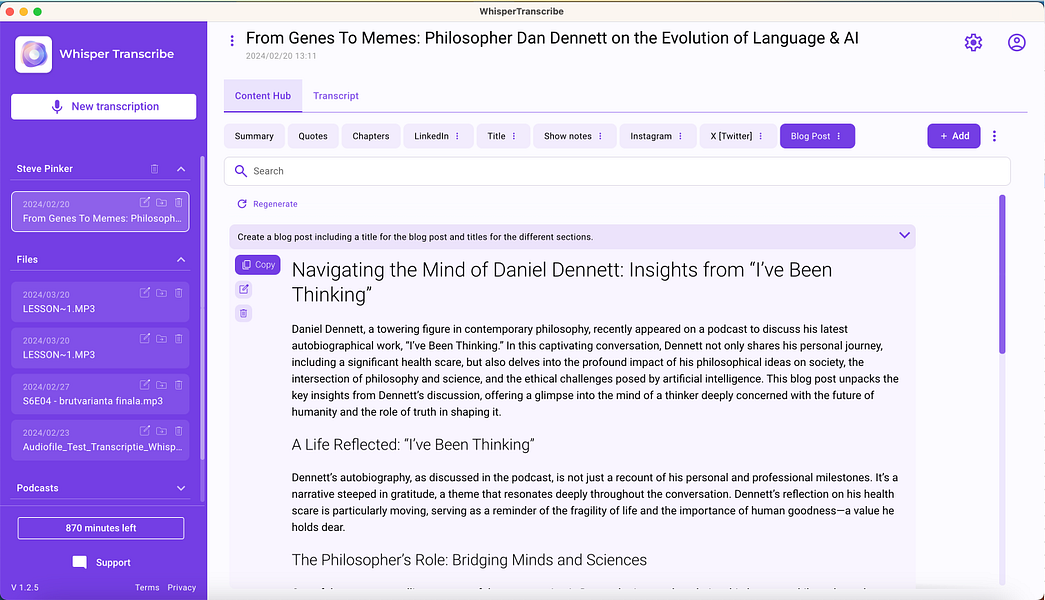Click the edit icon below the Copy button
Viewport: 1045px width, 600px height.
tap(244, 289)
